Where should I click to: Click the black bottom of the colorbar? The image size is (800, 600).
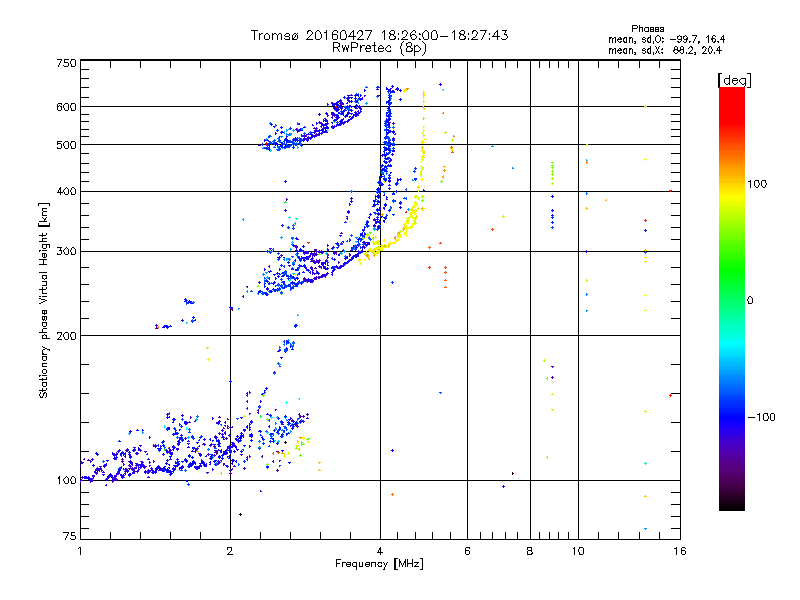click(732, 503)
